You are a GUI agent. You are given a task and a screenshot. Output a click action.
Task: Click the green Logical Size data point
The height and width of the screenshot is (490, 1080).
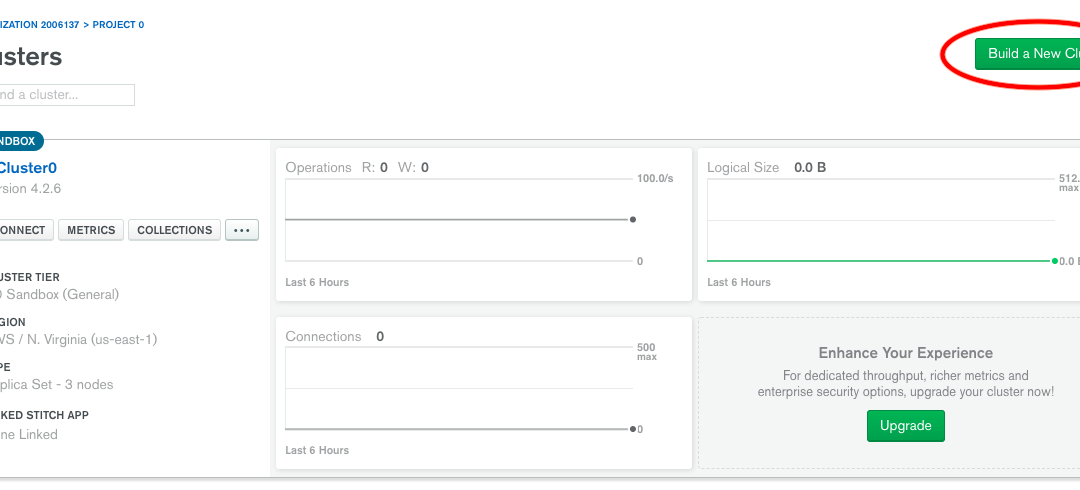[1054, 261]
